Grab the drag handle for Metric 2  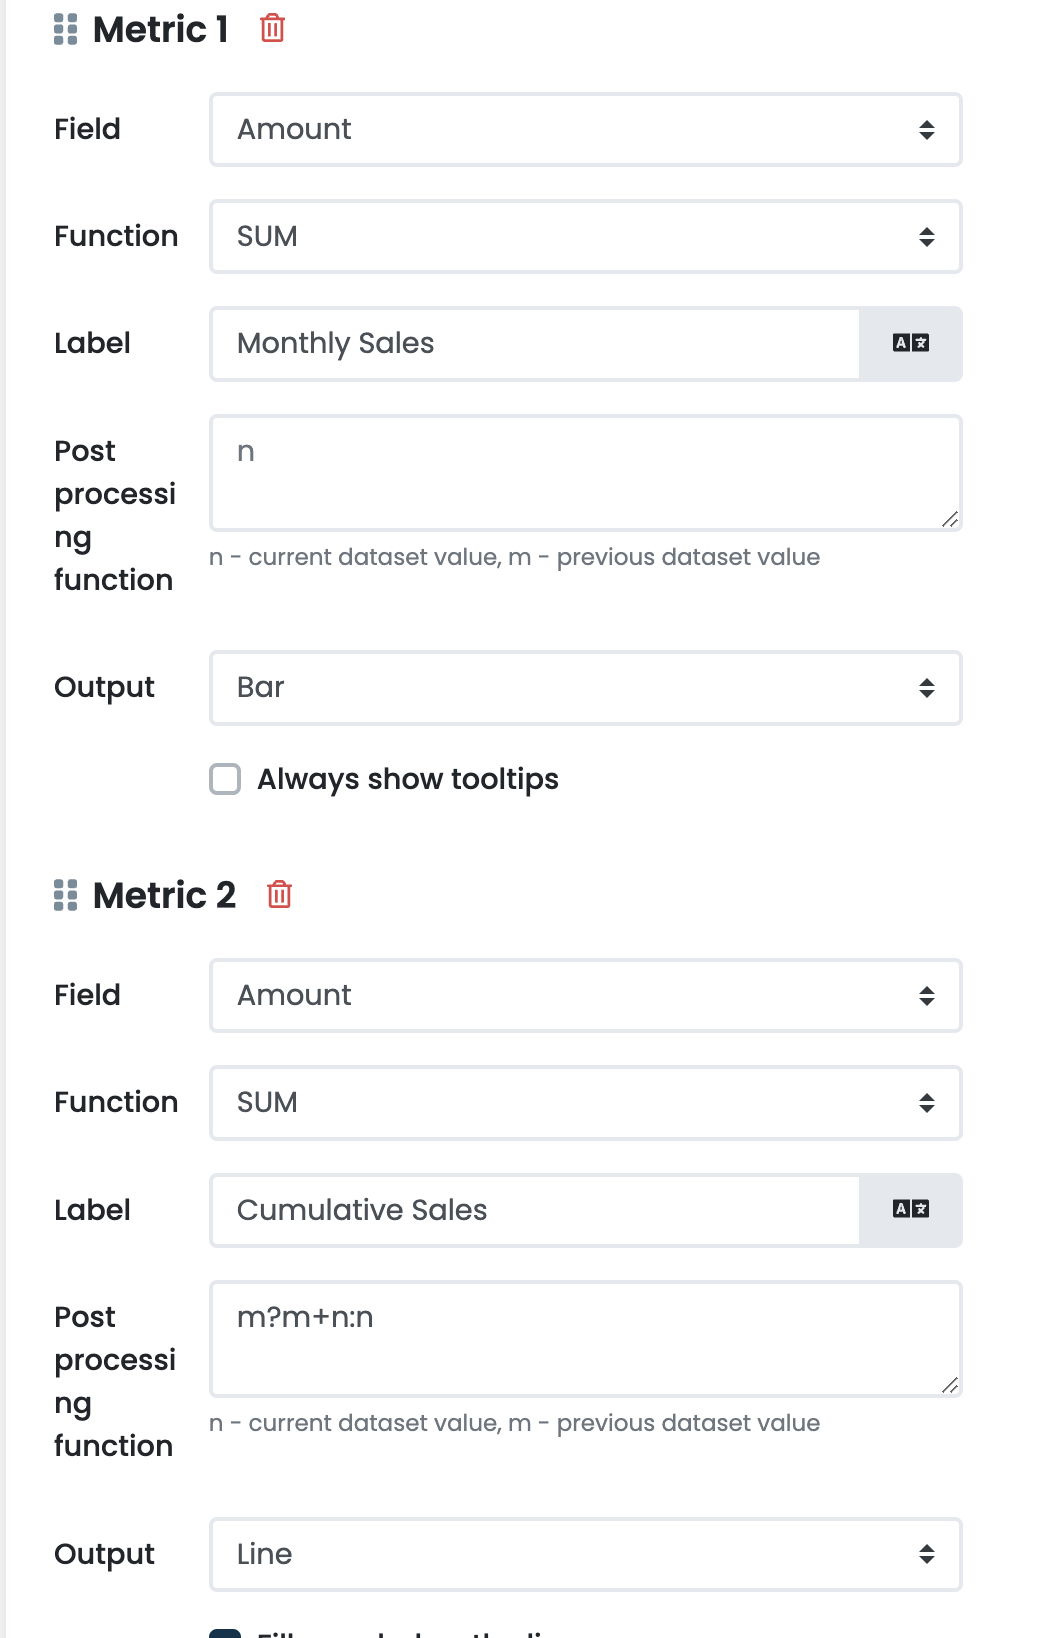tap(65, 896)
